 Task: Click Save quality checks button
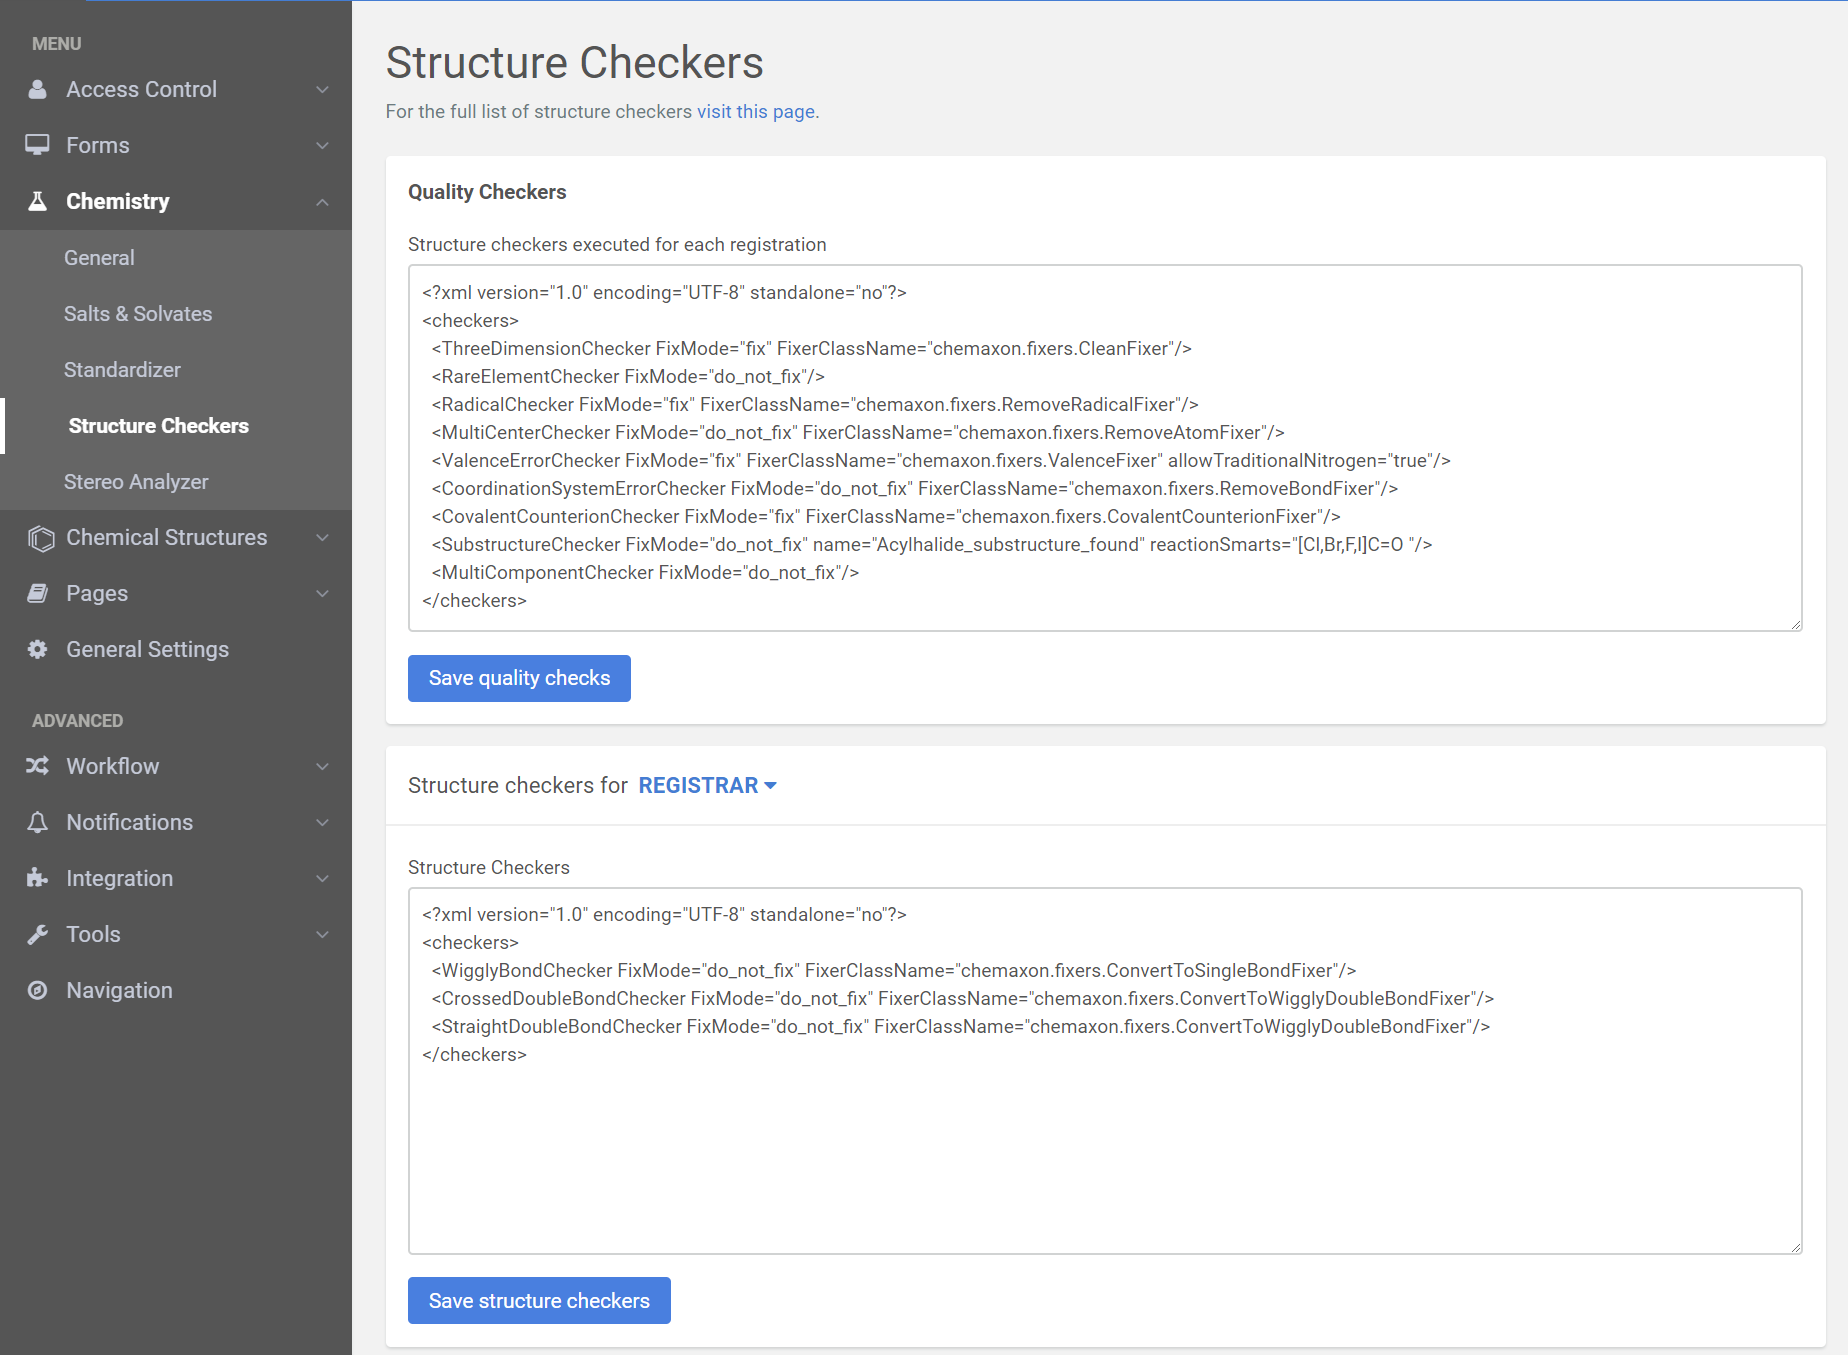pos(519,678)
